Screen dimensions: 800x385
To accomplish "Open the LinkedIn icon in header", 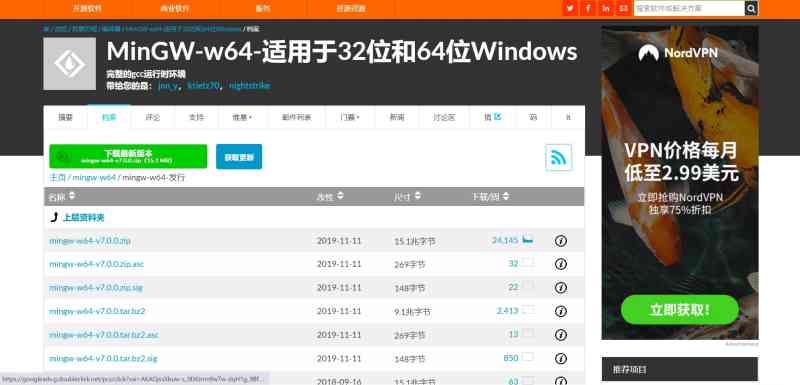I will click(x=606, y=8).
